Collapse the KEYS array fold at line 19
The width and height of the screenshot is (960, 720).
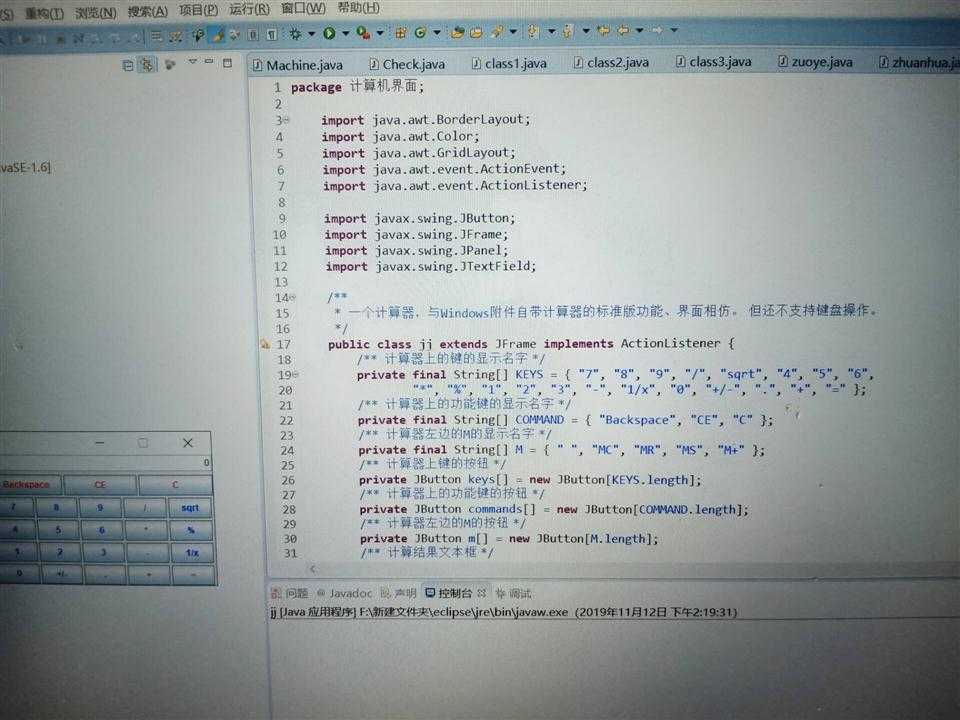[x=296, y=374]
